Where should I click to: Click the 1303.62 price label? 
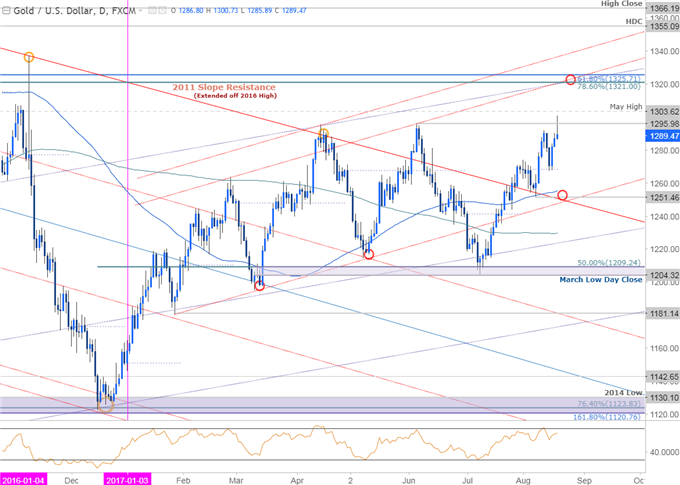663,111
